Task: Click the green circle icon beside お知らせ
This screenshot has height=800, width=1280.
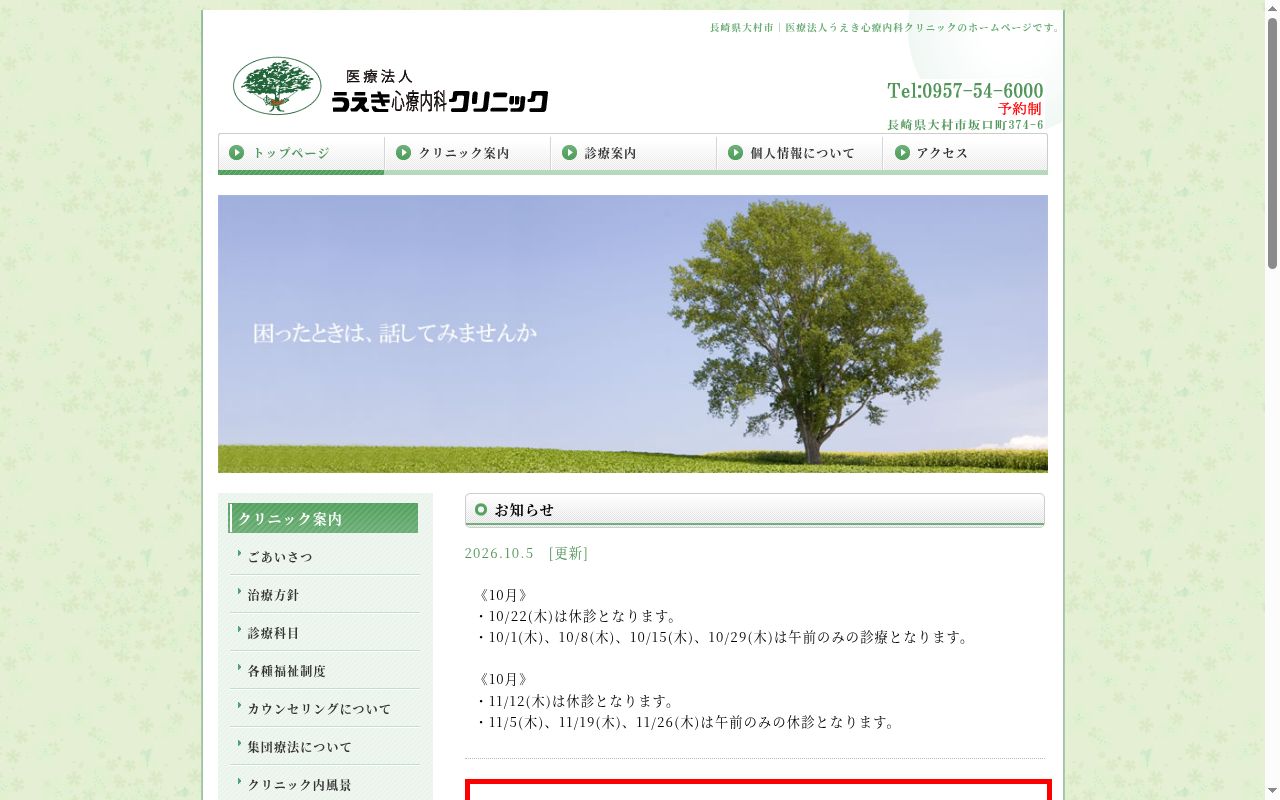Action: pos(481,510)
